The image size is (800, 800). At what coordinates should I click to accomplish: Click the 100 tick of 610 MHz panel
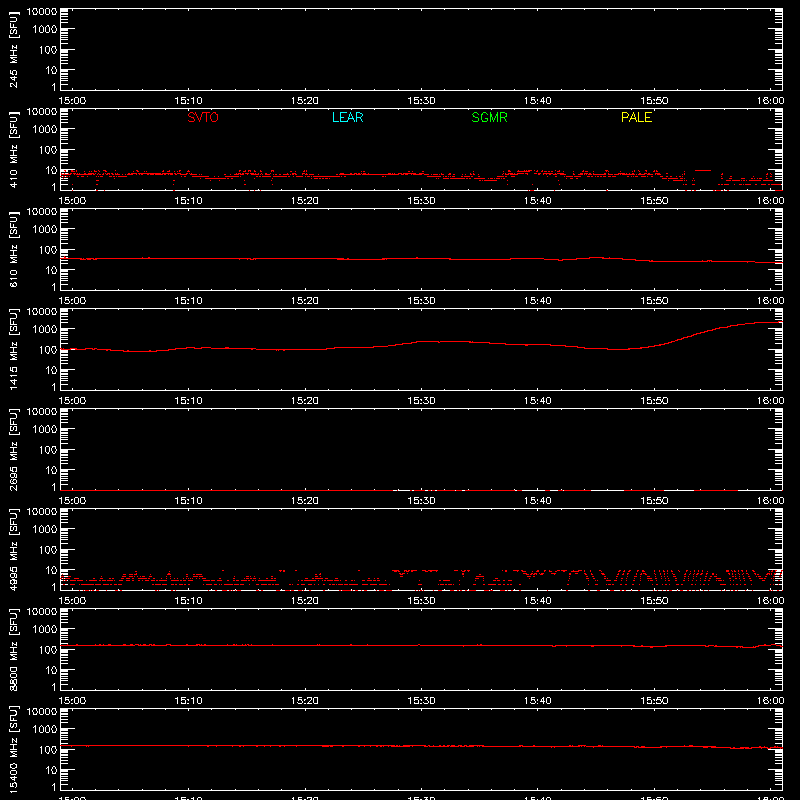(x=48, y=250)
